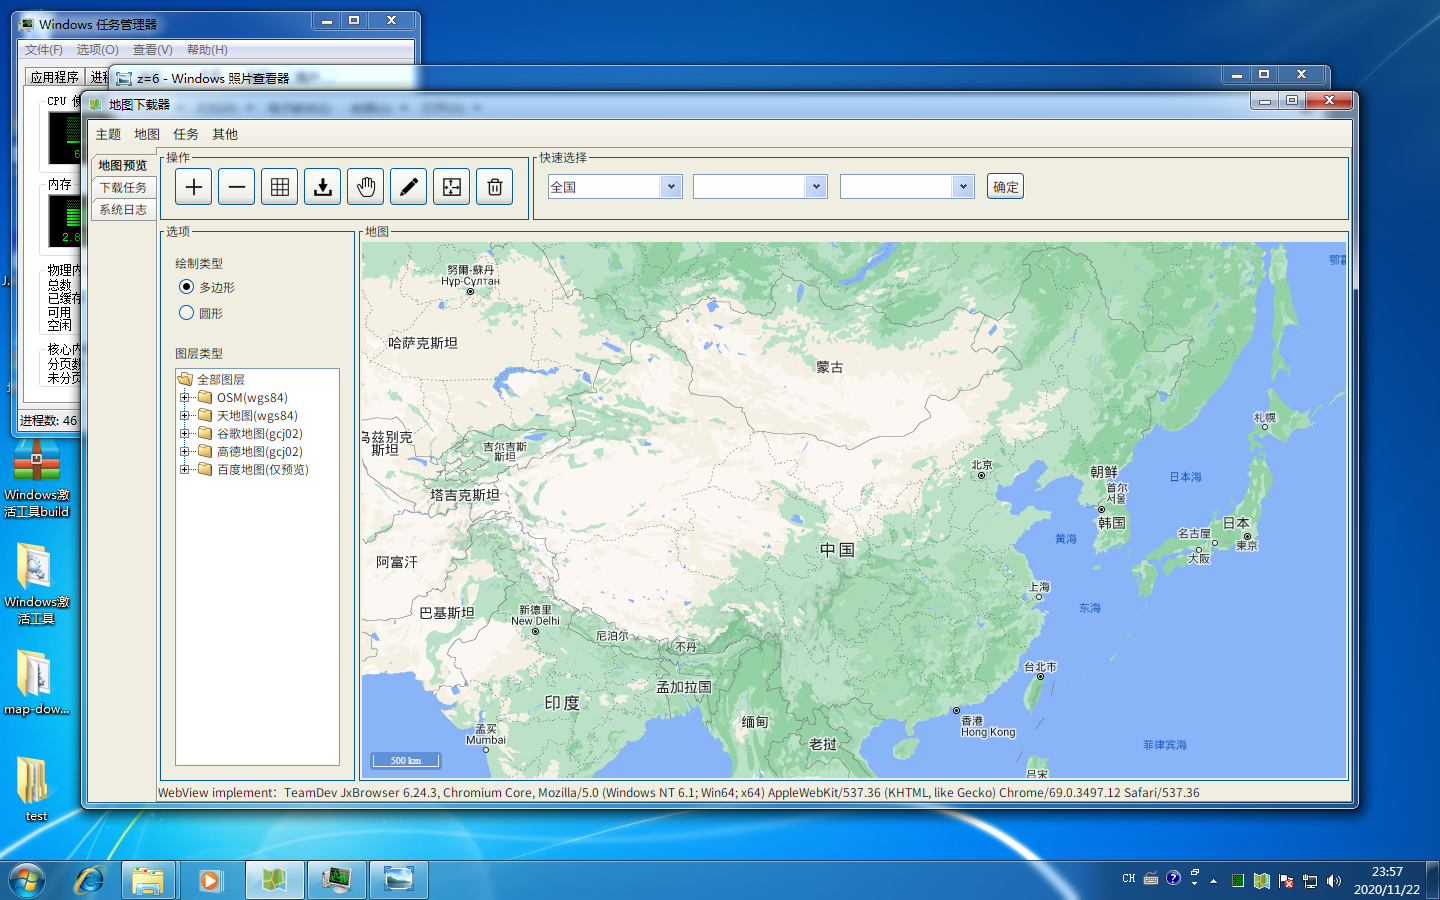The image size is (1440, 900).
Task: Switch to map downloader taskbar button
Action: 274,881
